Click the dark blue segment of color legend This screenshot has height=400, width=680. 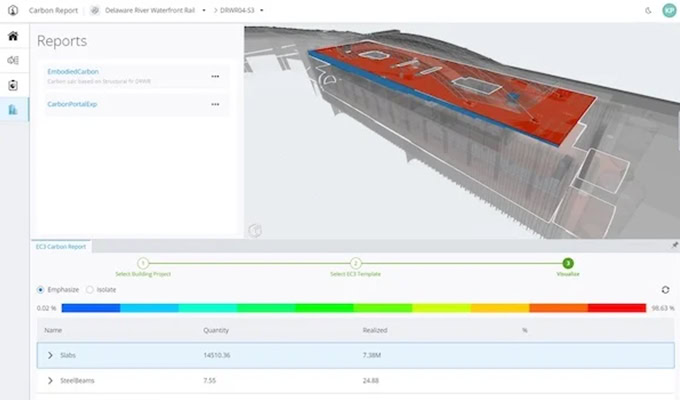tap(91, 308)
